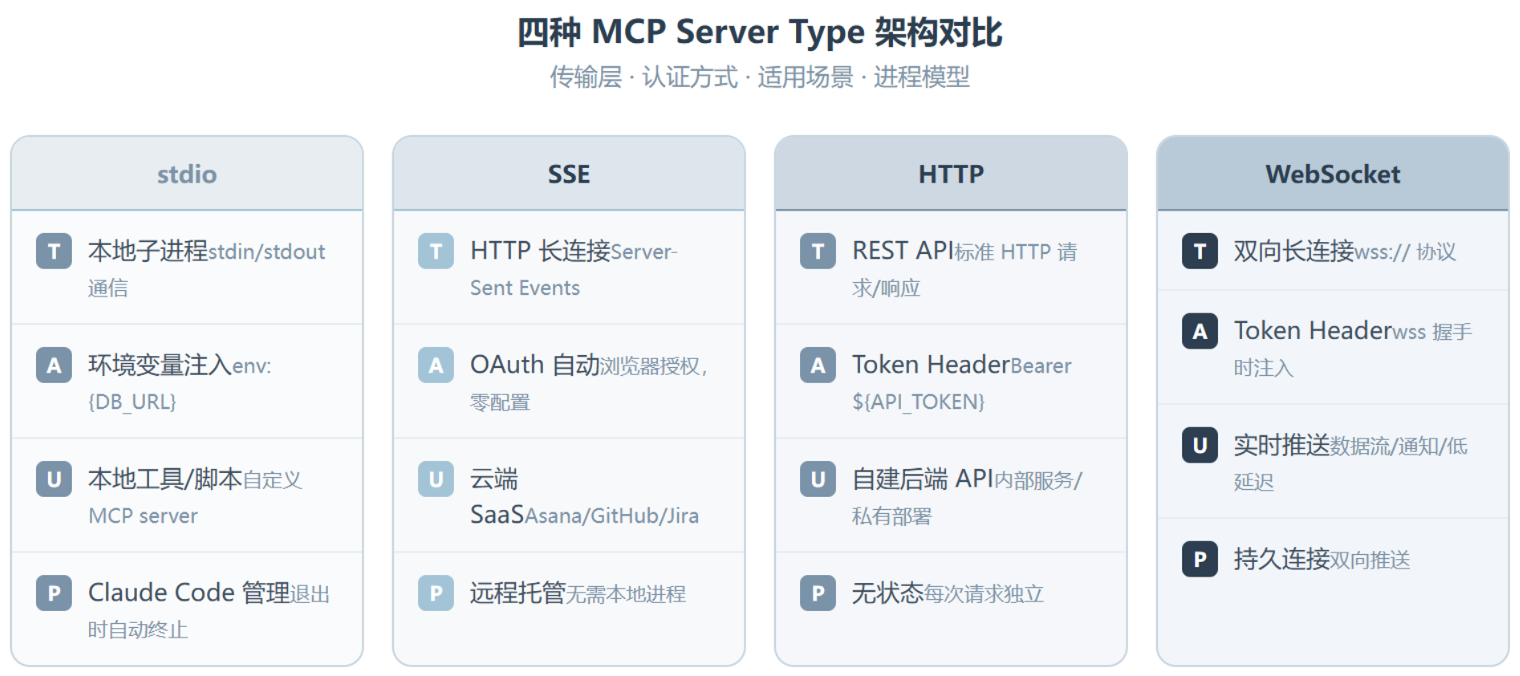Click the text 无状态
Screen dimensions: 1520x676
888,593
